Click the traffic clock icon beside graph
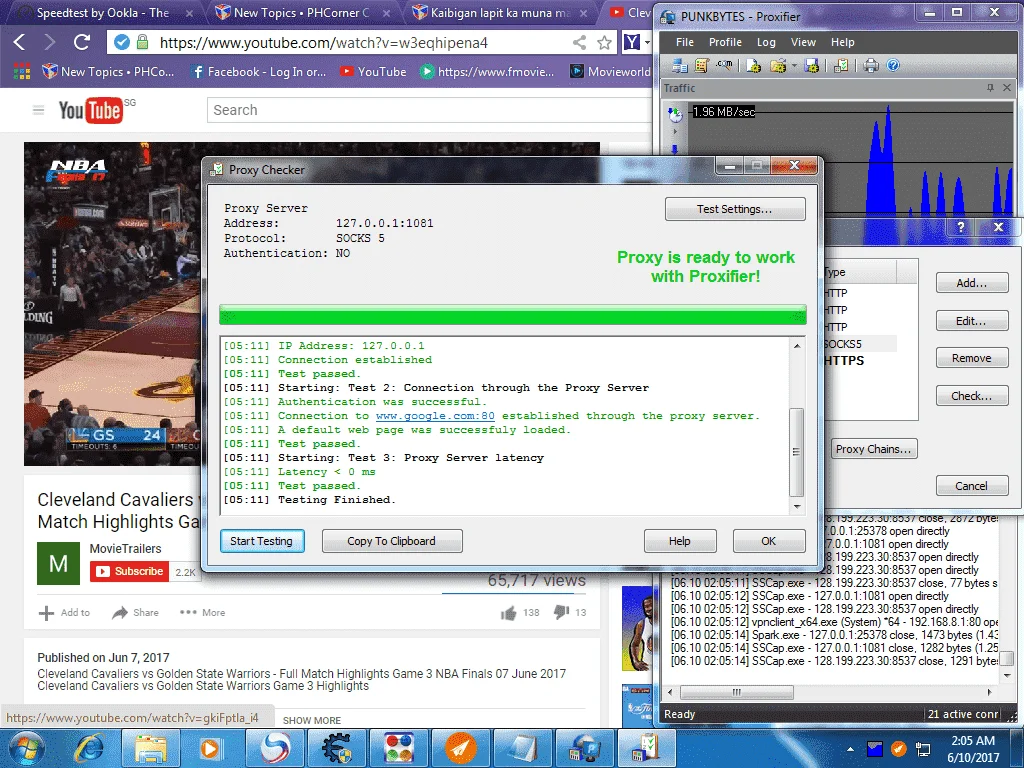The width and height of the screenshot is (1024, 768). point(675,115)
